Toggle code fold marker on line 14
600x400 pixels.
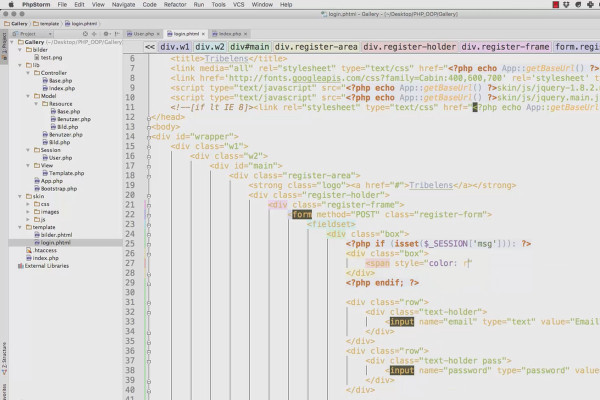(149, 137)
